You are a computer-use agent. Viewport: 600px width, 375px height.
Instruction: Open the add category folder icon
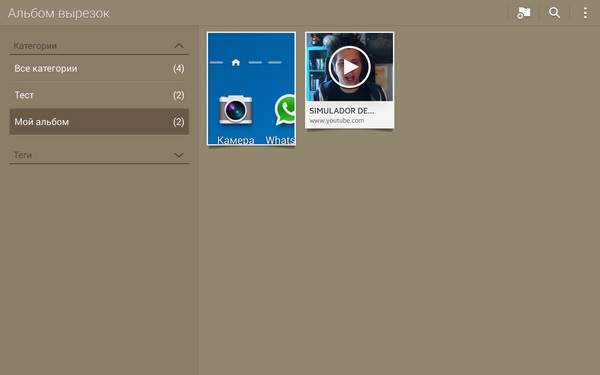pos(523,13)
